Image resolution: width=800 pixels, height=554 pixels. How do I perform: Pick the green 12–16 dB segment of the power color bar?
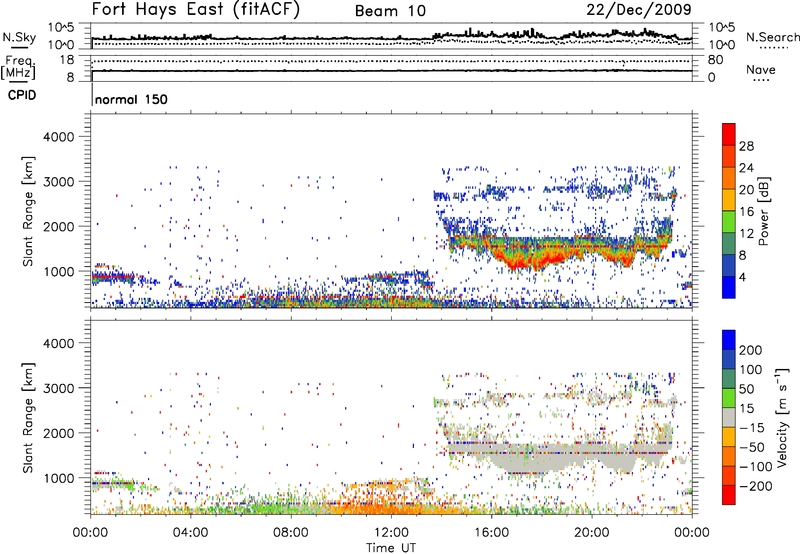point(729,222)
